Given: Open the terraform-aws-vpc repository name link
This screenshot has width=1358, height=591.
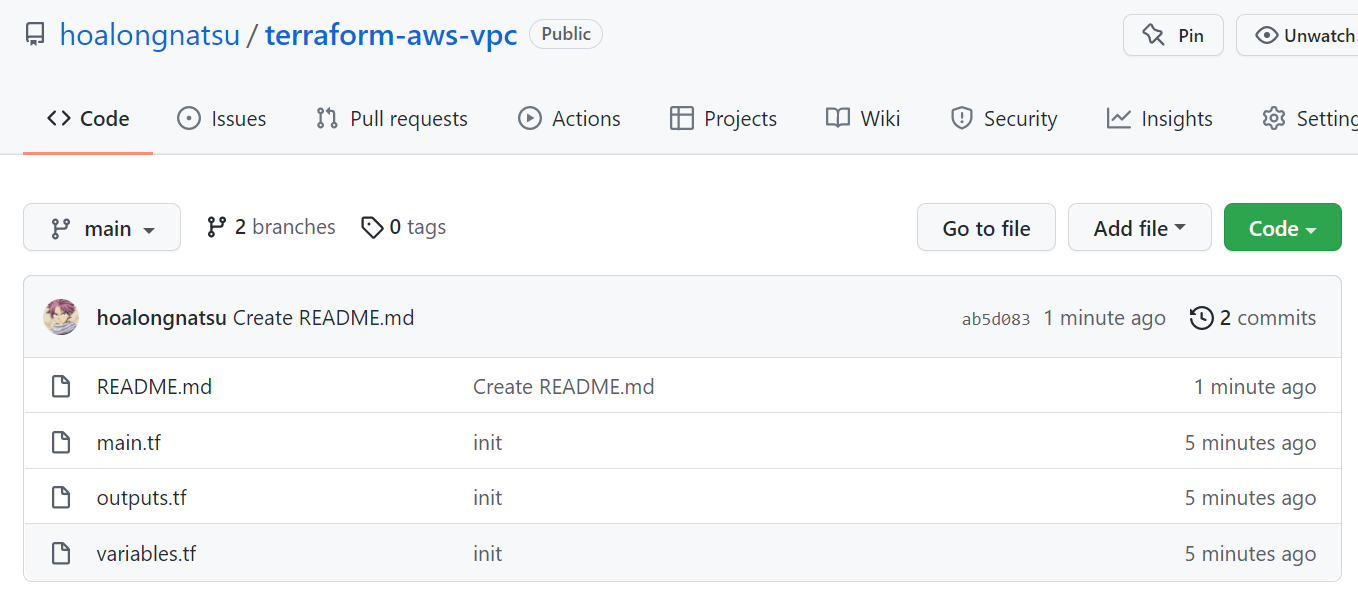Looking at the screenshot, I should [x=391, y=36].
